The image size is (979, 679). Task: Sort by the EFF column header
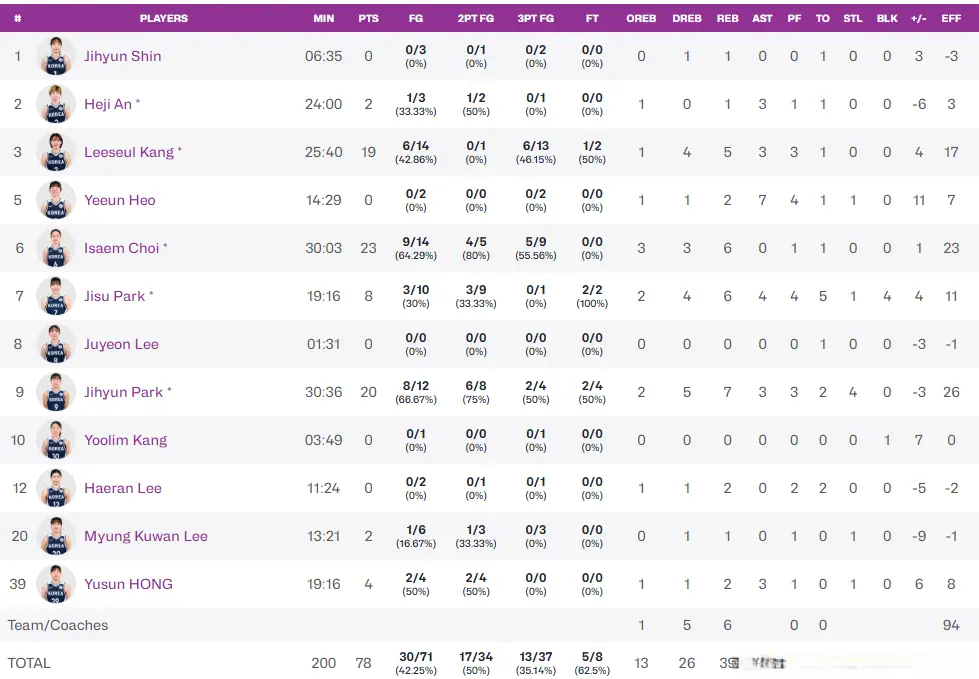point(951,19)
